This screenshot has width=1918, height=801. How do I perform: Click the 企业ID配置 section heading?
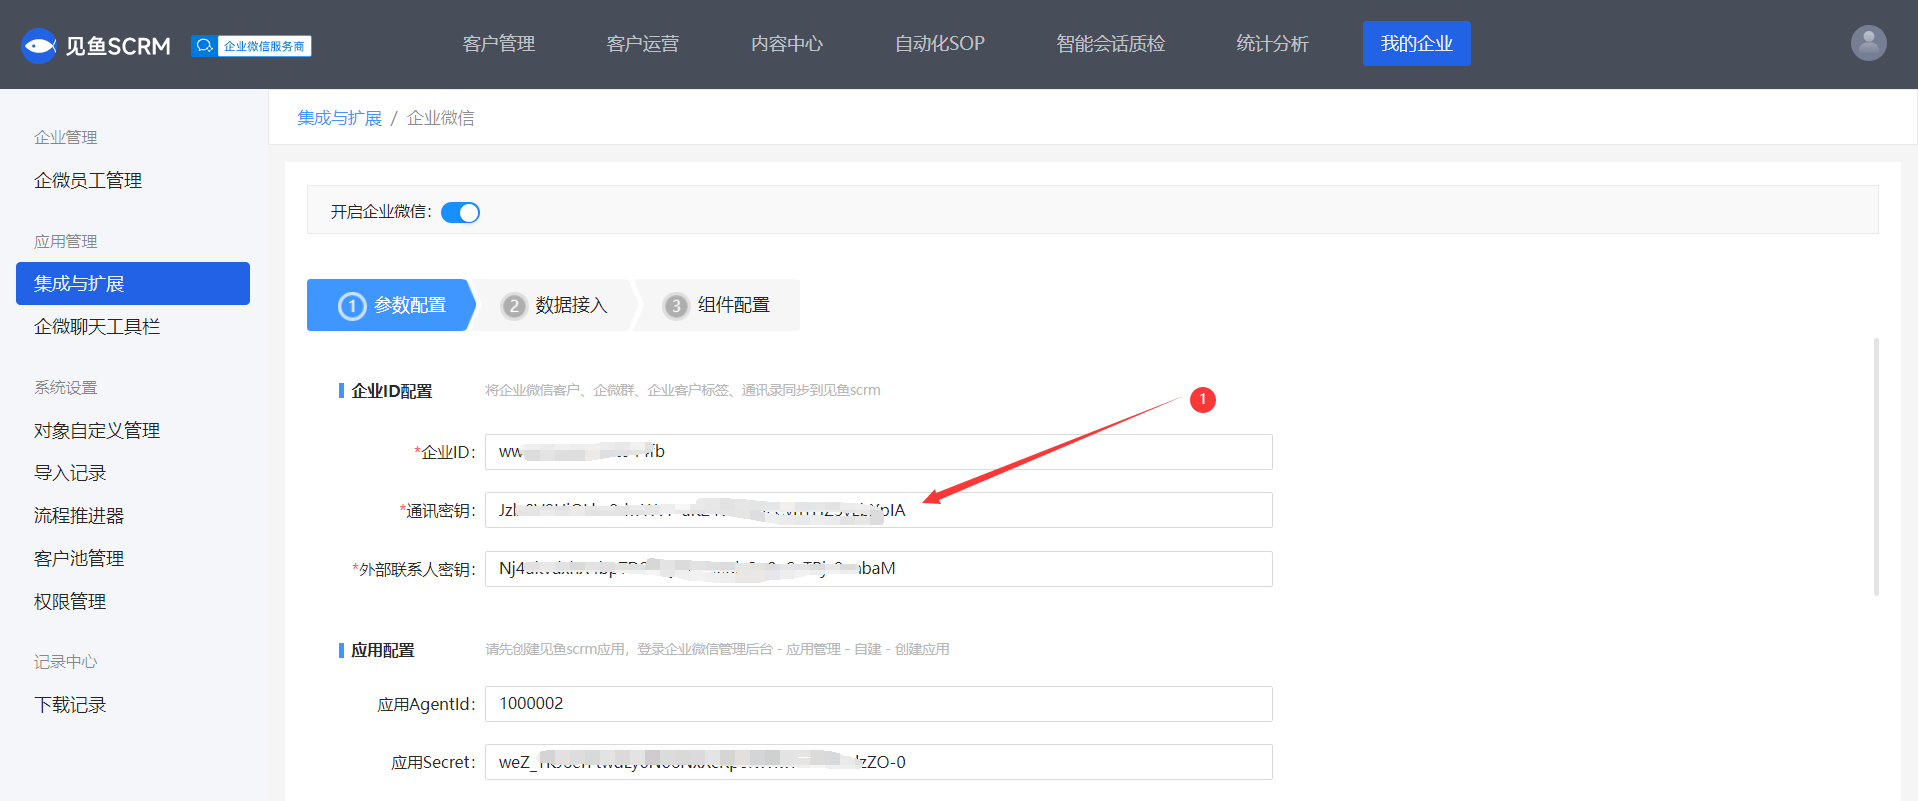[x=392, y=391]
